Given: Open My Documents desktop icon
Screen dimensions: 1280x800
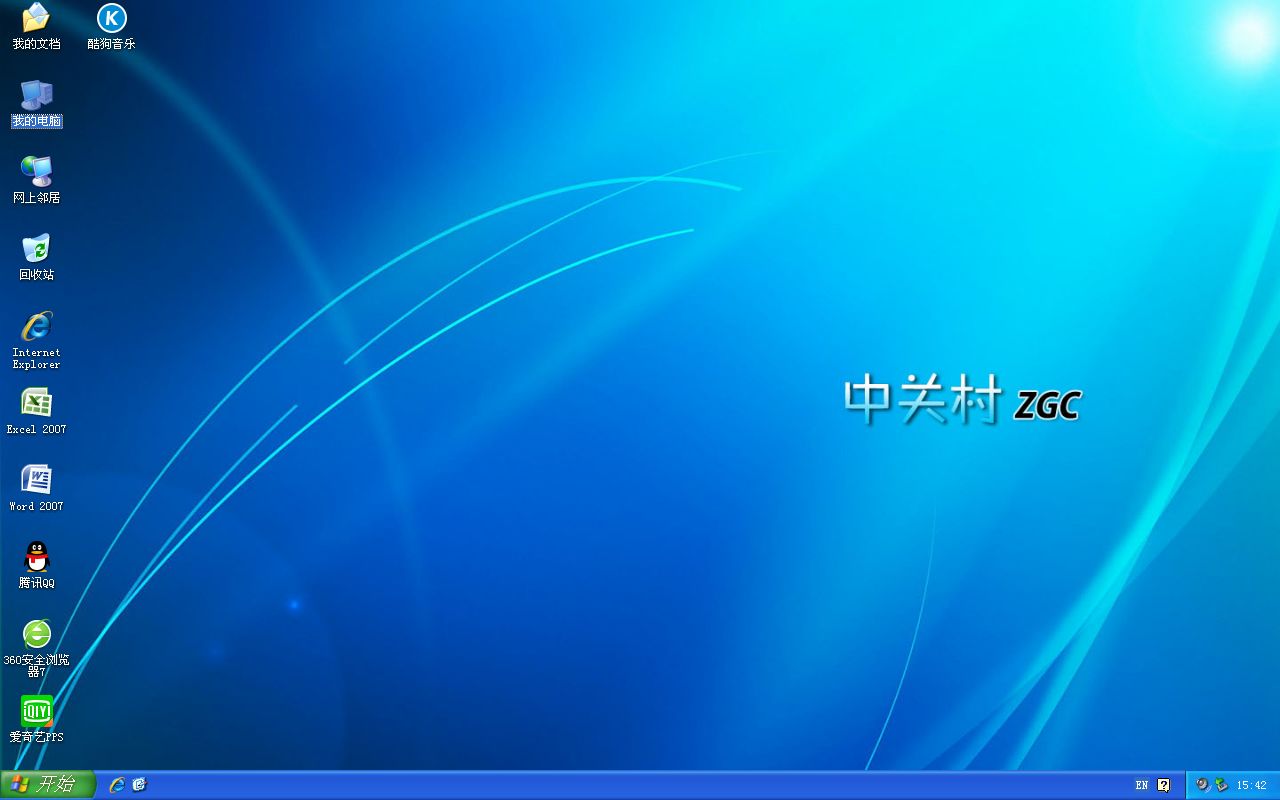Looking at the screenshot, I should click(36, 25).
